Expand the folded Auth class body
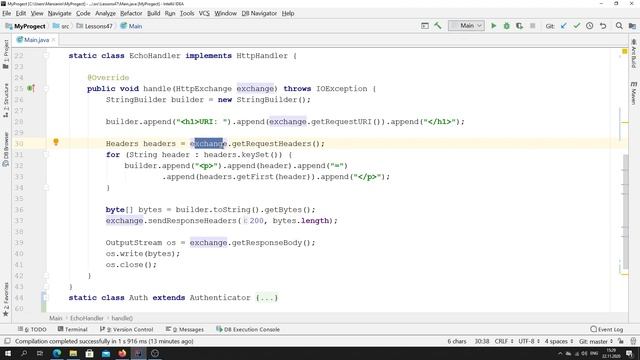640x360 pixels. (267, 298)
